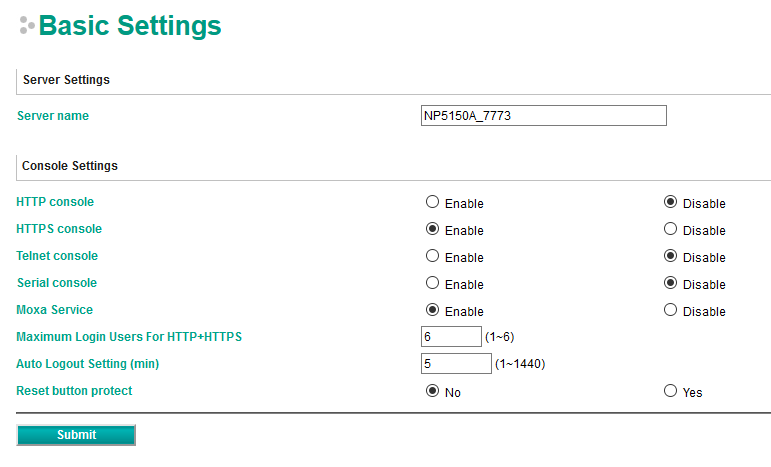771x467 pixels.
Task: Click the Server name input field
Action: 543,116
